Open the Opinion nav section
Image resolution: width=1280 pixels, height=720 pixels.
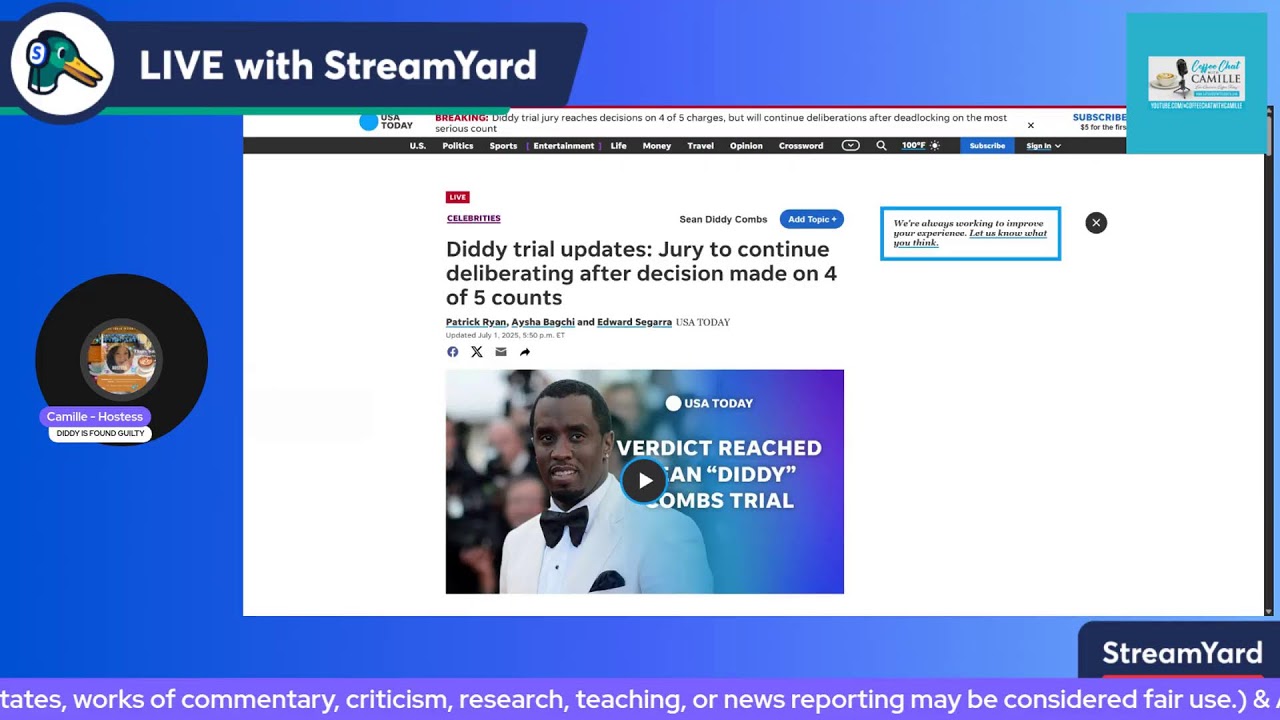tap(746, 146)
